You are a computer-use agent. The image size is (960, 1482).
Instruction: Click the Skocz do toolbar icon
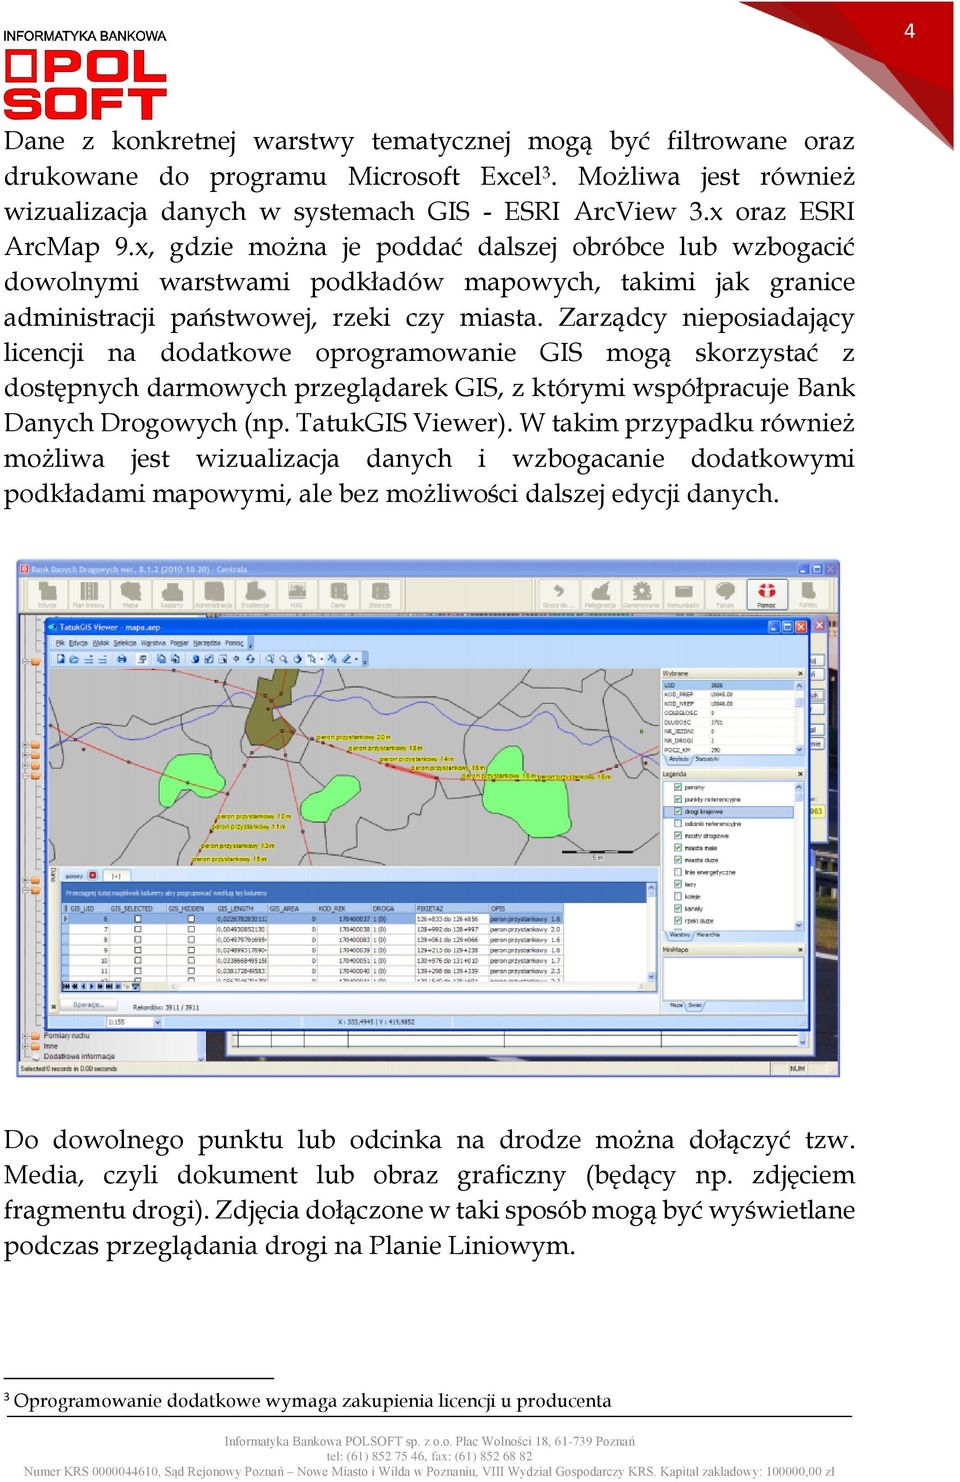(x=558, y=594)
